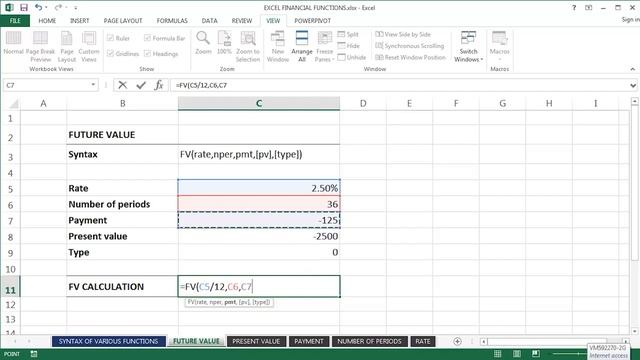Click View Side by Side
This screenshot has width=640, height=360.
[403, 34]
